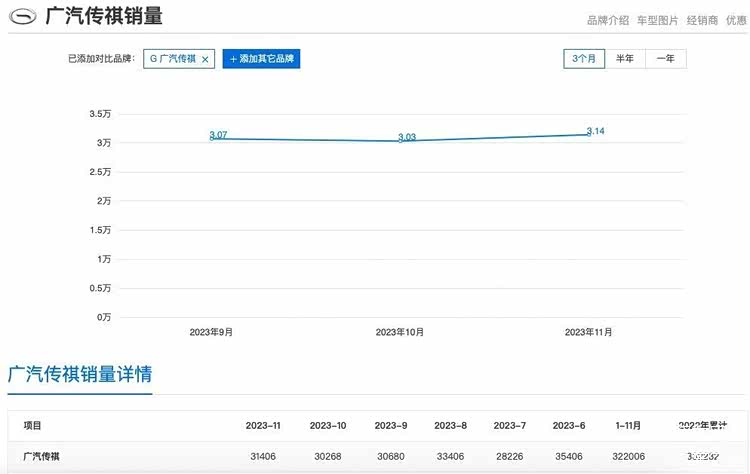Switch to the 一年 time range
Screen dimensions: 750x474
click(x=665, y=59)
